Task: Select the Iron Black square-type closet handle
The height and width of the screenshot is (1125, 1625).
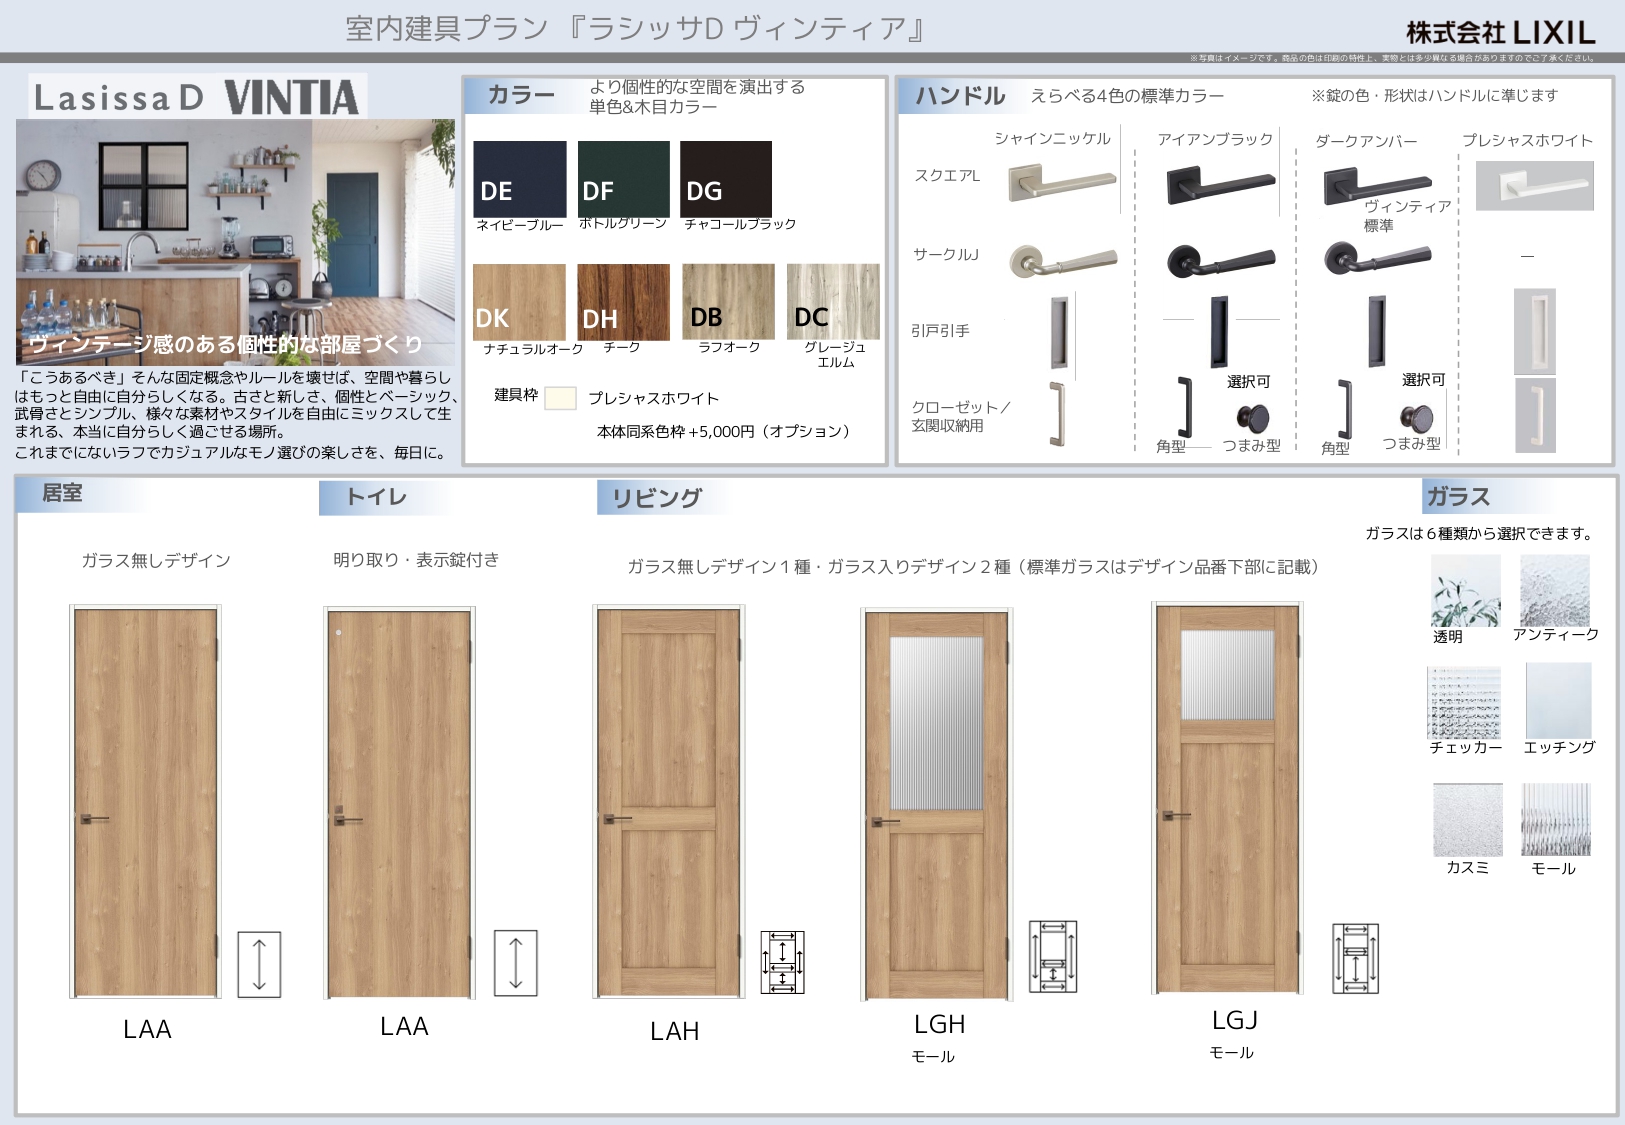Action: pos(1185,407)
